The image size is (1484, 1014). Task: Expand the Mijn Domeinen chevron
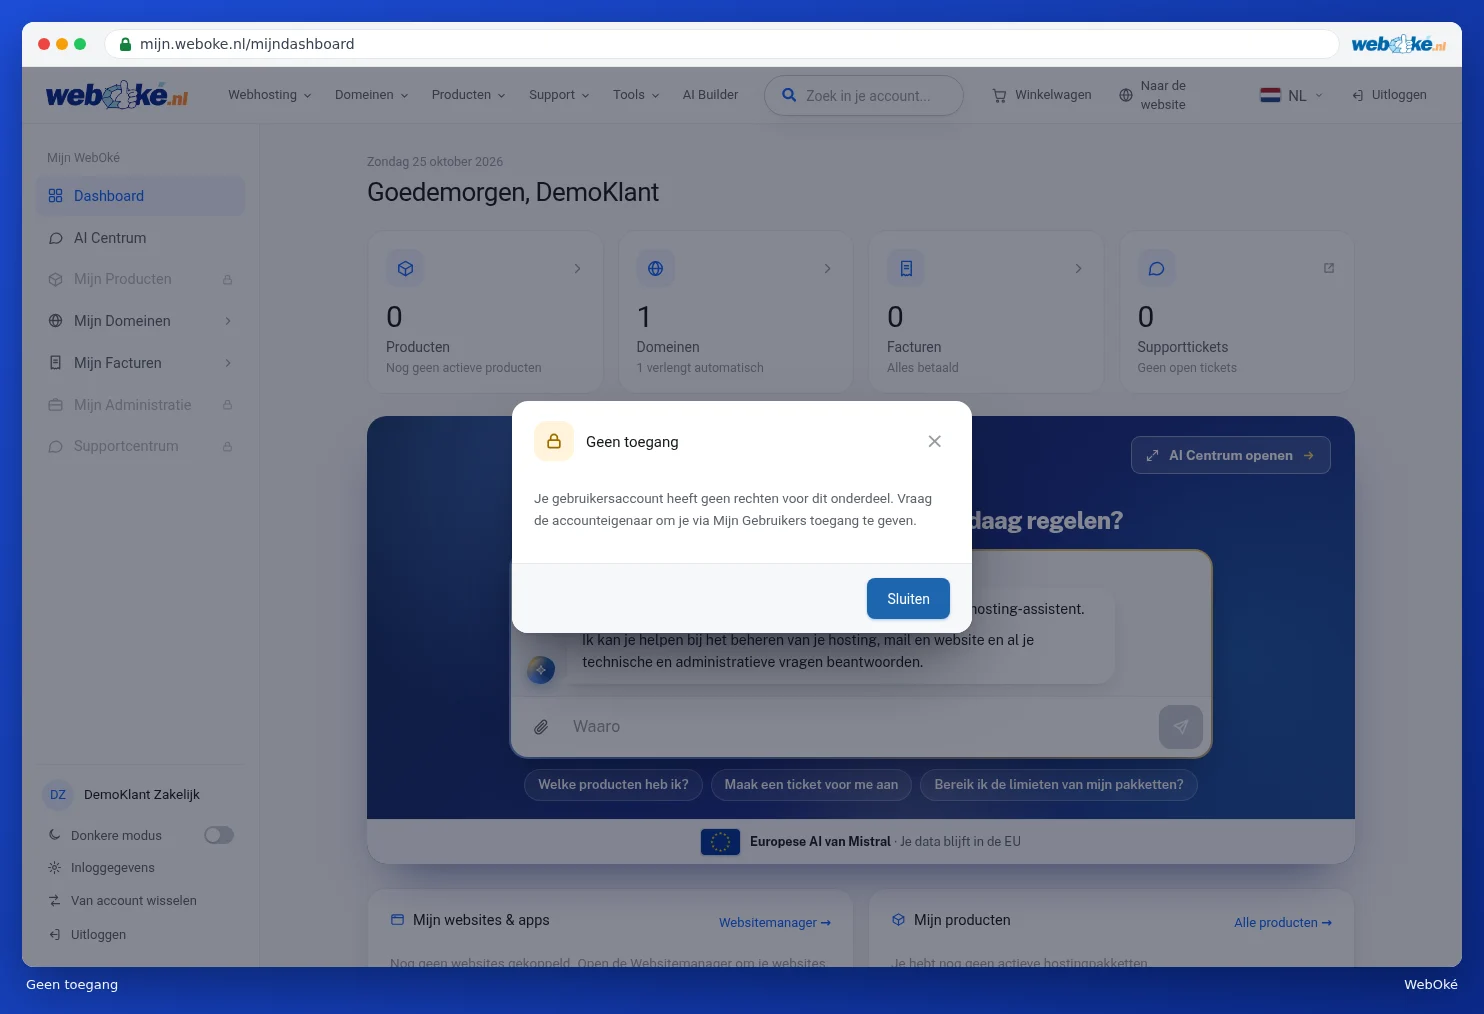[228, 321]
